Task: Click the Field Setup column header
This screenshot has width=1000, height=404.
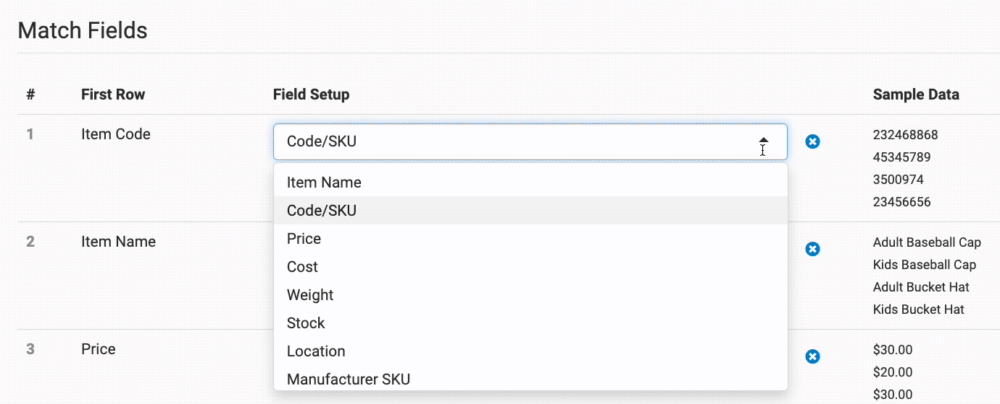Action: (x=311, y=94)
